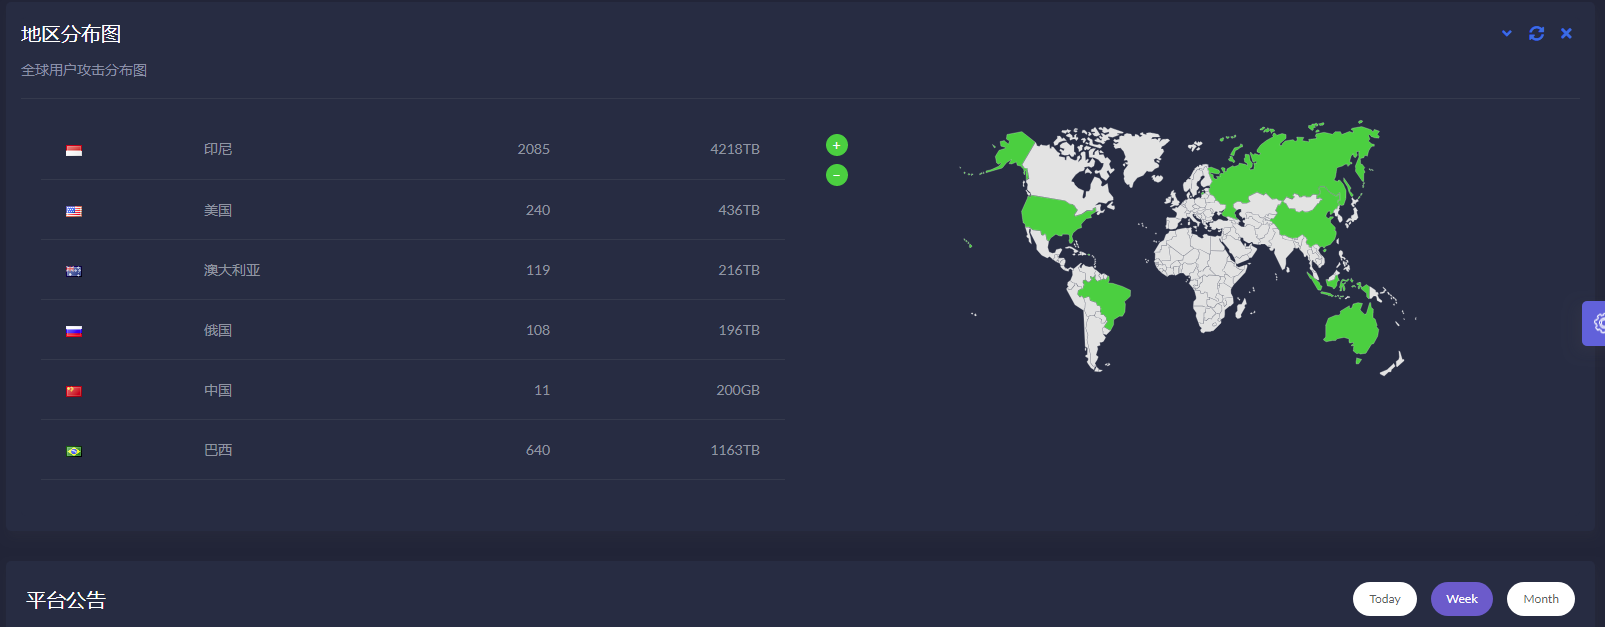Select the 印尼 country row label
Viewport: 1605px width, 627px height.
click(218, 149)
